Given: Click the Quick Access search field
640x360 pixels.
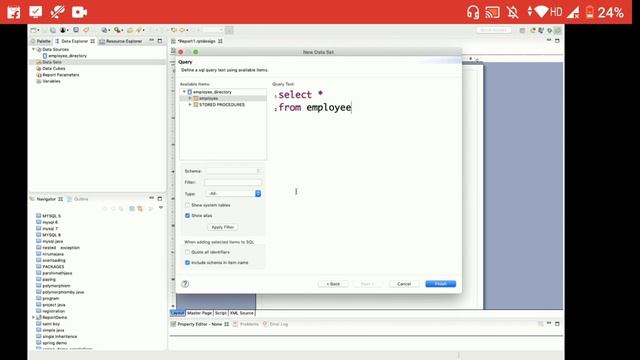Looking at the screenshot, I should pos(494,30).
